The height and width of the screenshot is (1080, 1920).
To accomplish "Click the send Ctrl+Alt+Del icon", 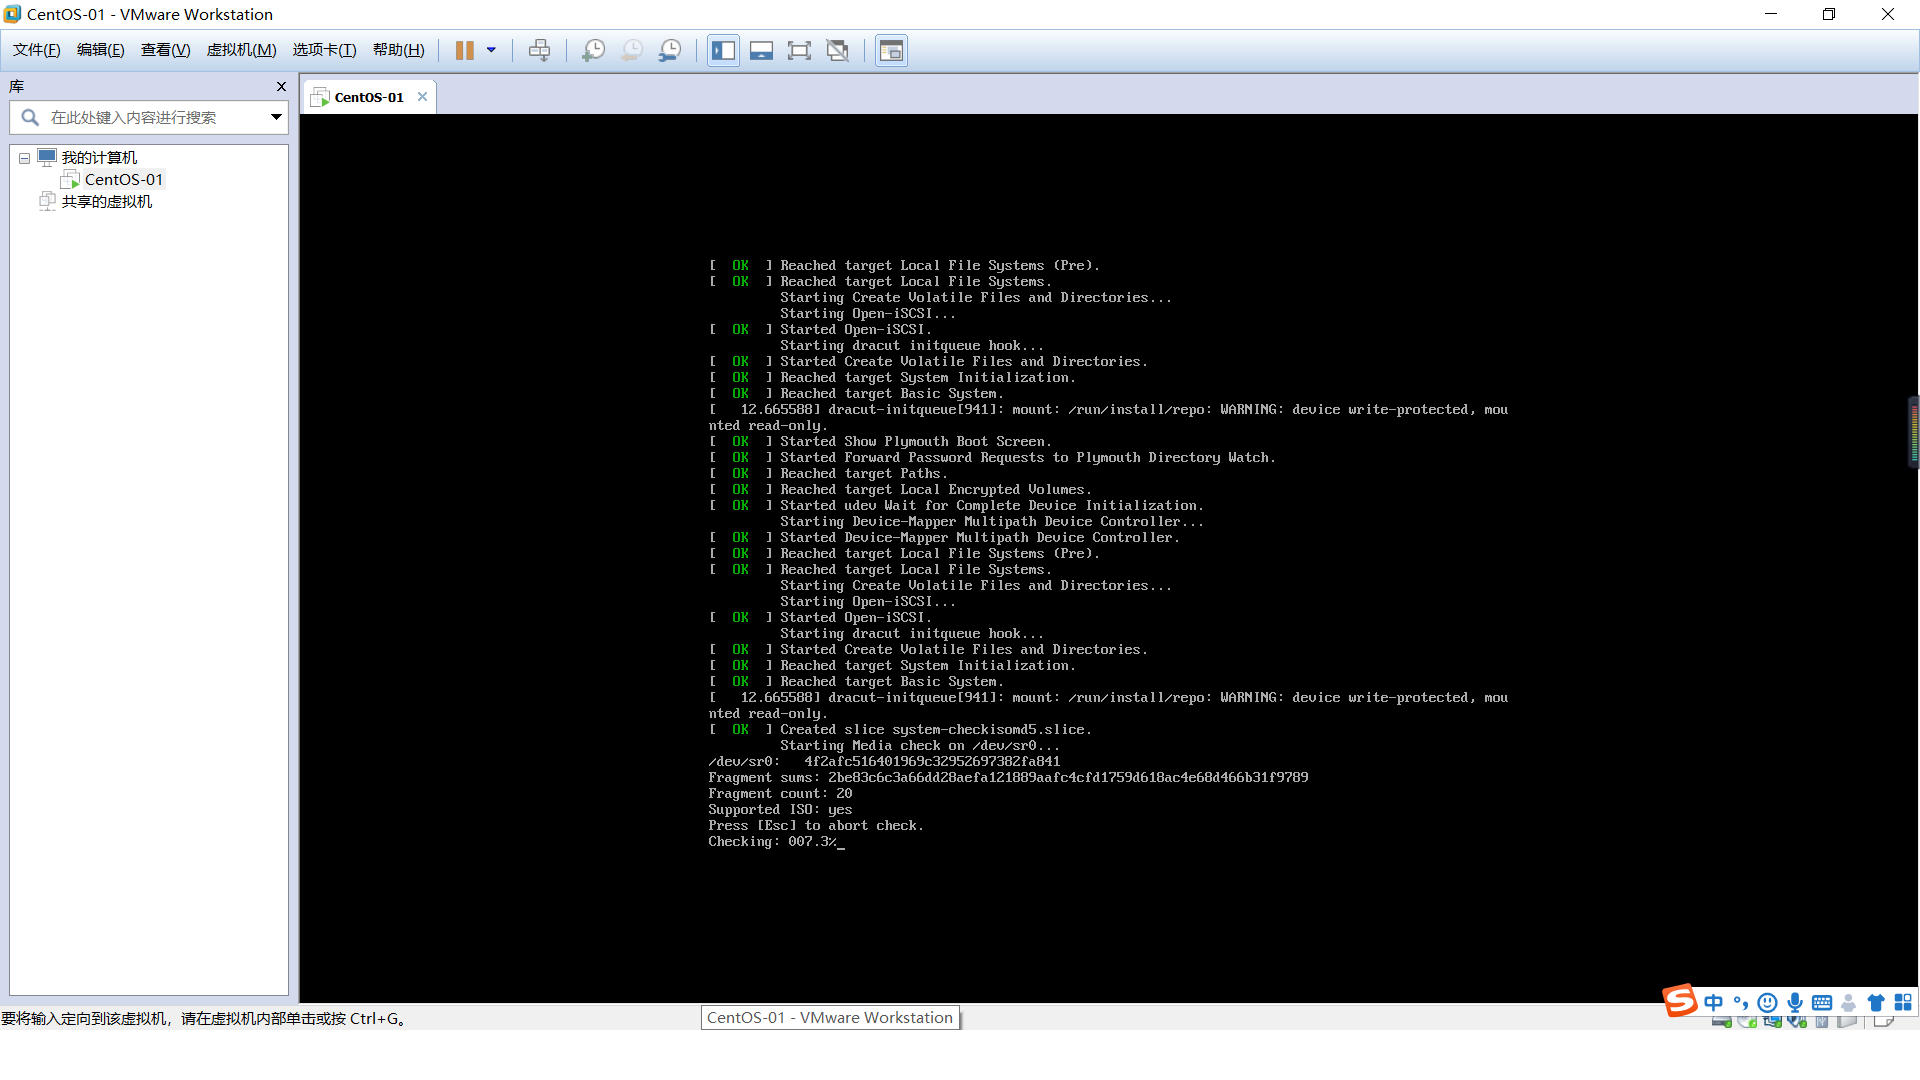I will click(539, 50).
